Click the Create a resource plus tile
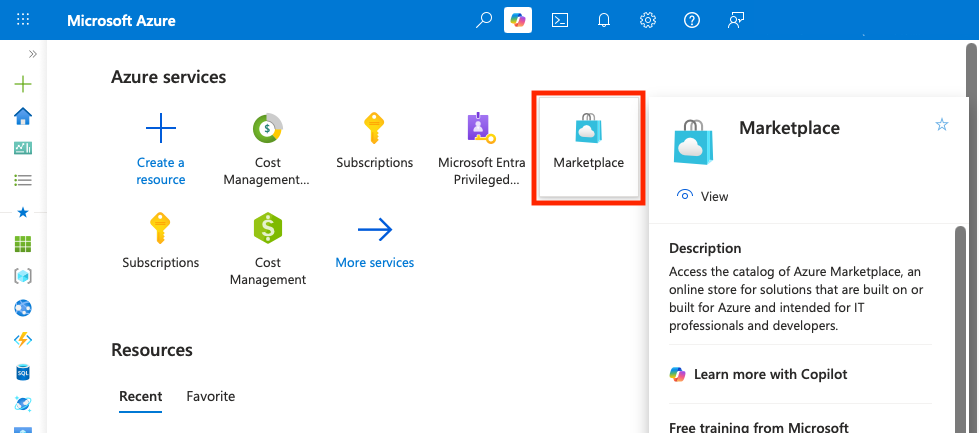Image resolution: width=979 pixels, height=433 pixels. tap(161, 149)
